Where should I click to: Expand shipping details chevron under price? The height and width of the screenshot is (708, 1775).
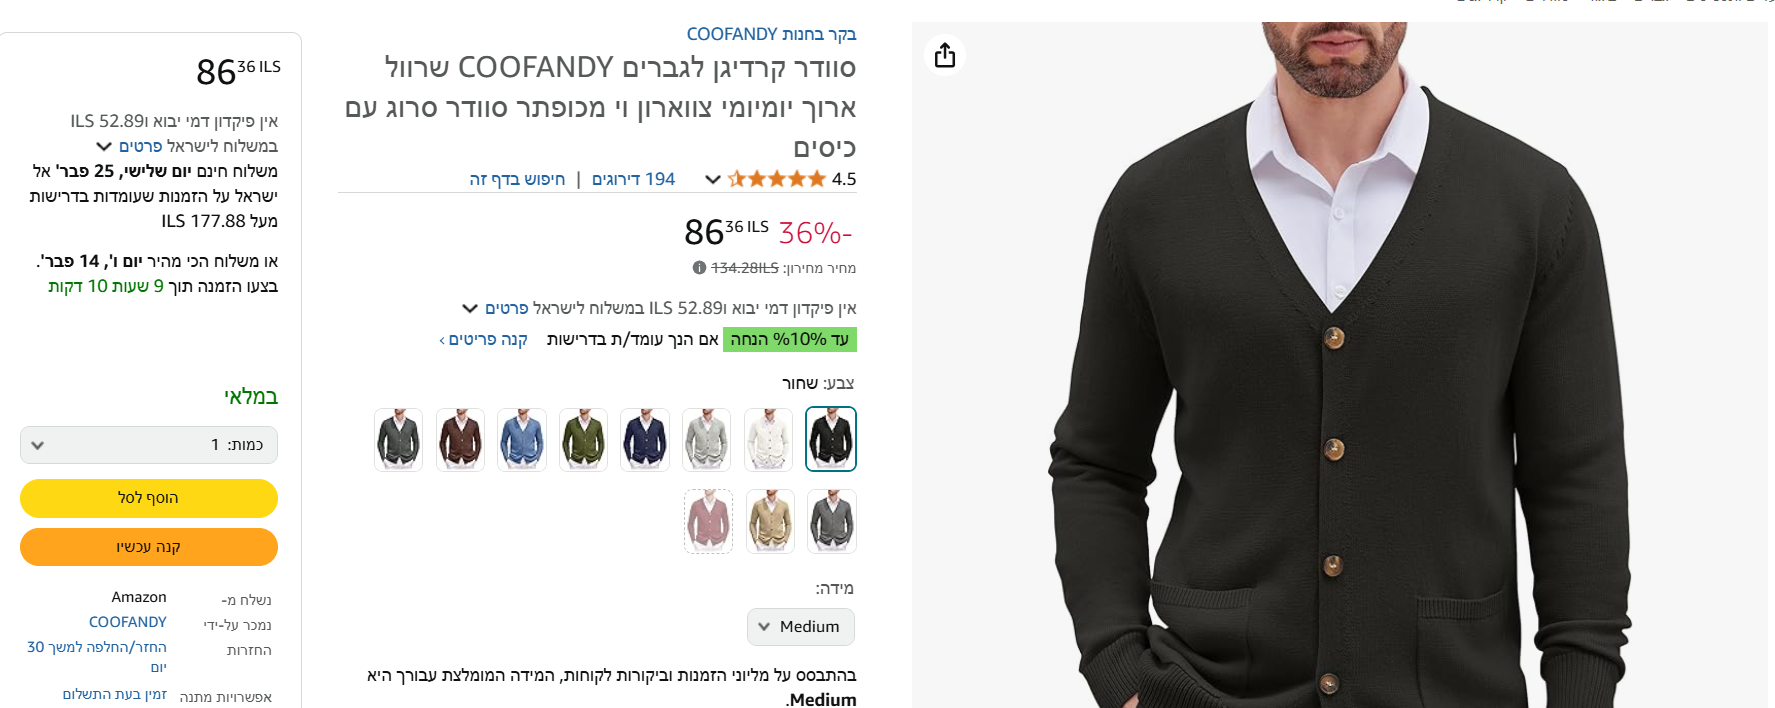pos(470,308)
